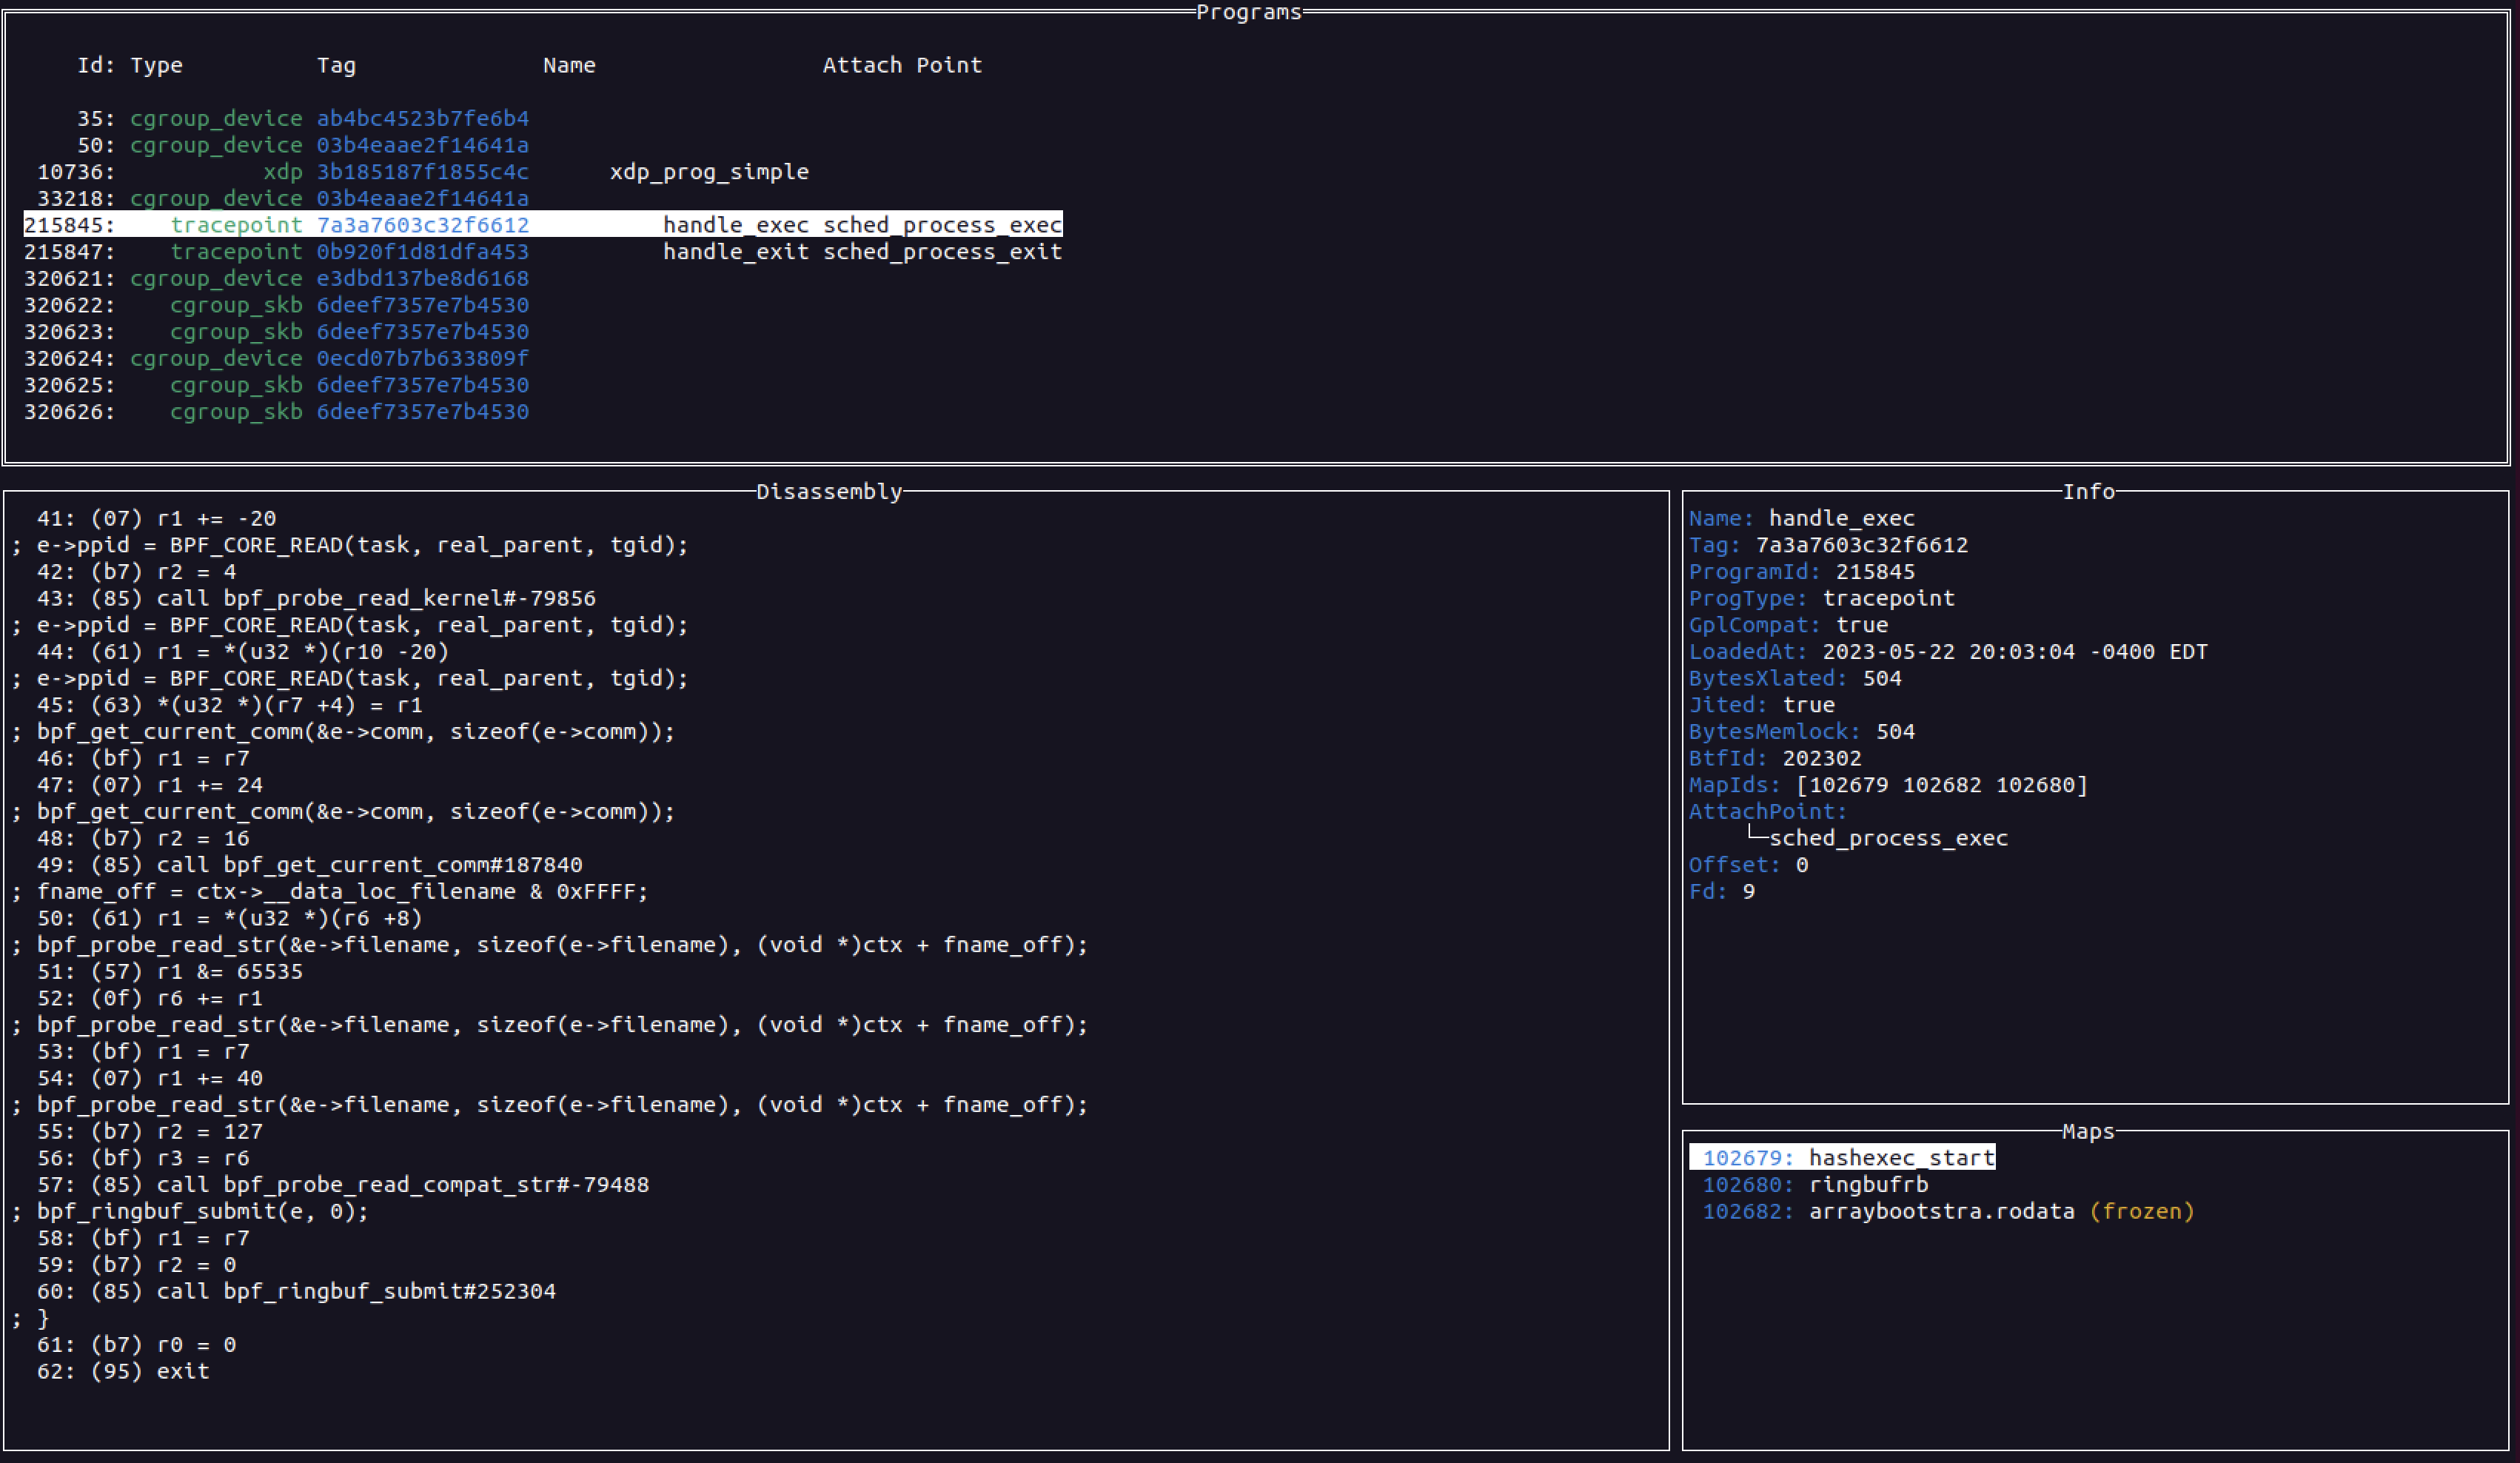Viewport: 2520px width, 1463px height.
Task: Select cgroup_skb program row 320626
Action: pyautogui.click(x=276, y=412)
